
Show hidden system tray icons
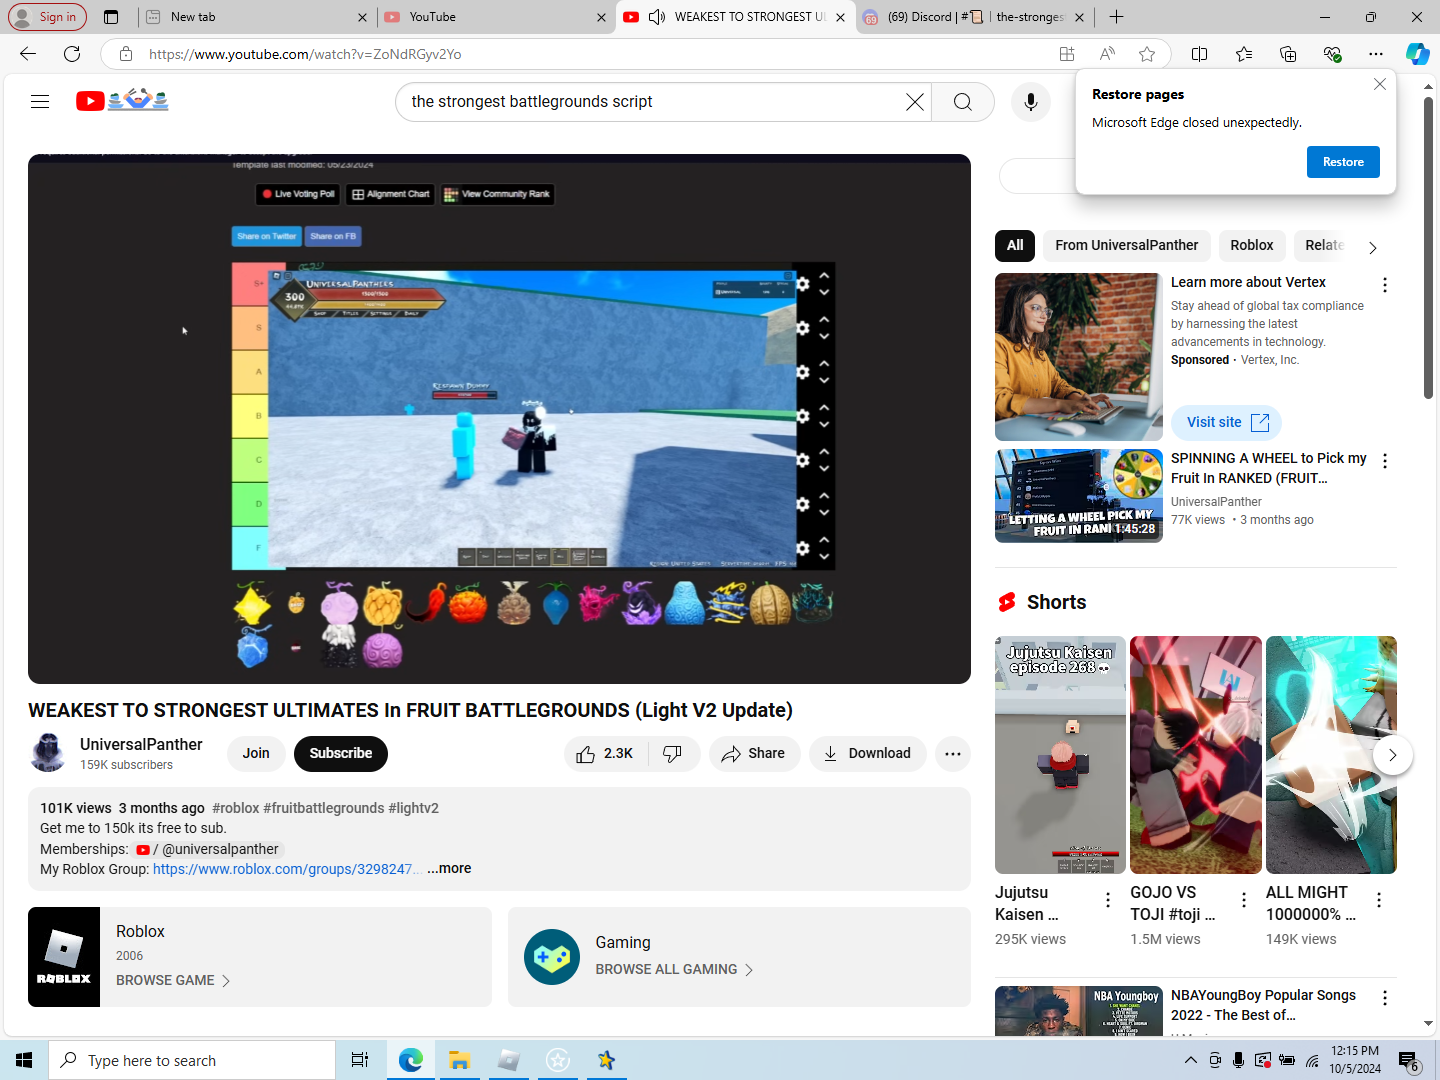coord(1190,1061)
